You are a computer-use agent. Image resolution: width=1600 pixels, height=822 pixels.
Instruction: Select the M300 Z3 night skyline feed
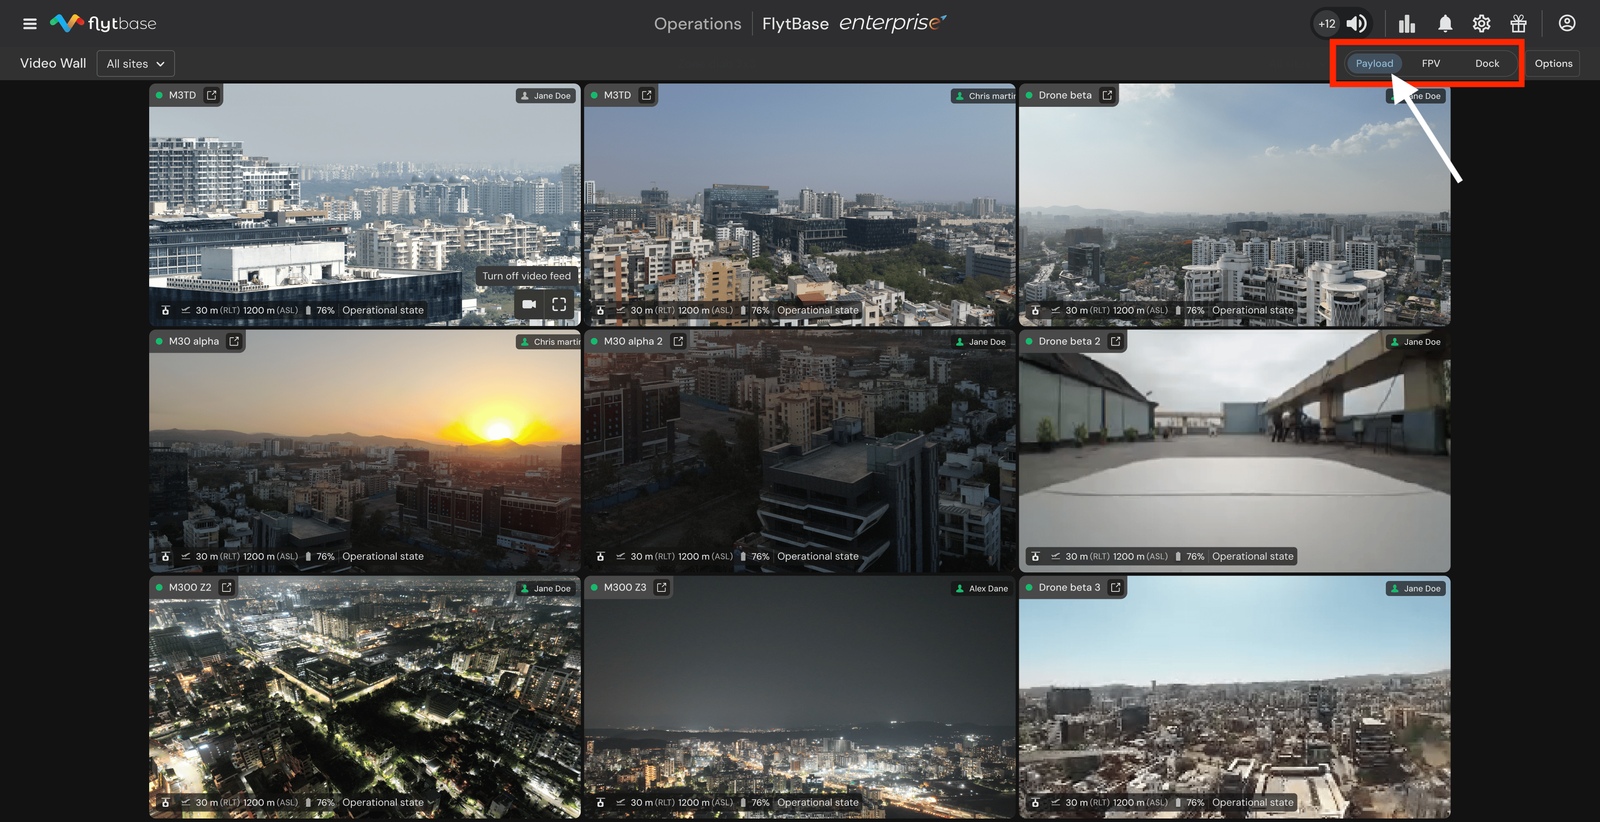(x=800, y=697)
